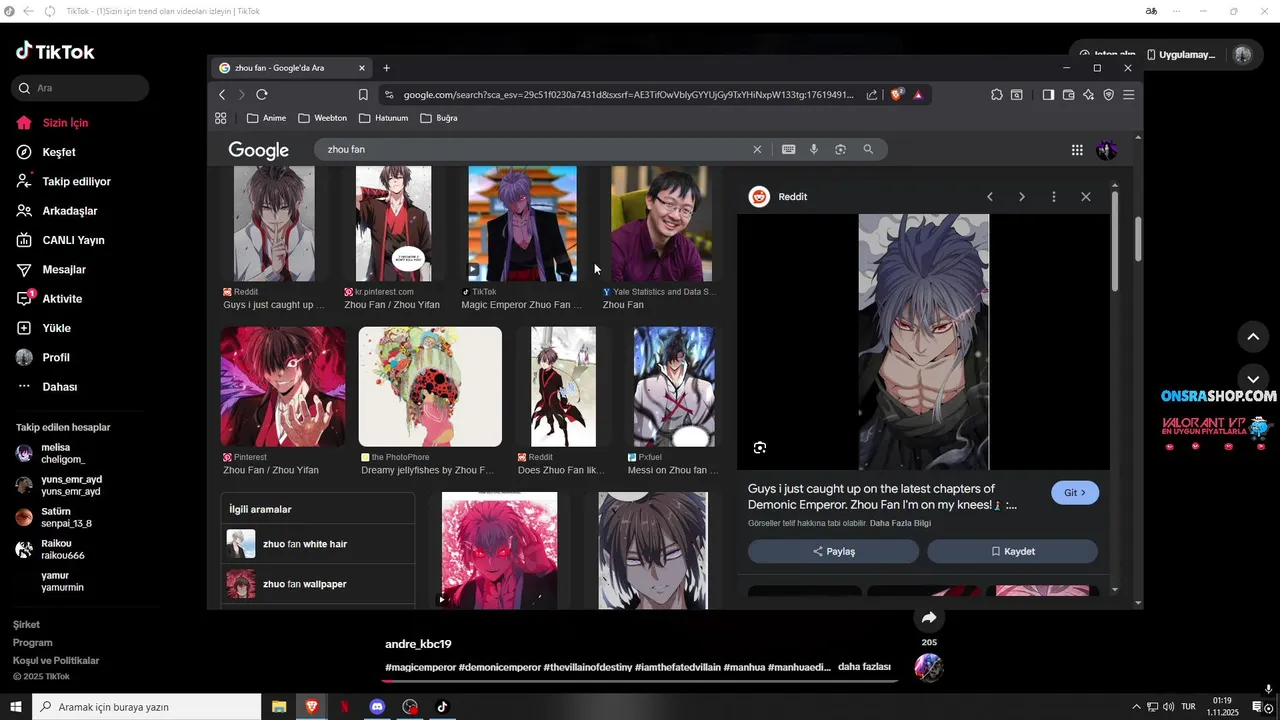Viewport: 1280px width, 720px height.
Task: Click the Brave Shields lion icon
Action: (897, 94)
